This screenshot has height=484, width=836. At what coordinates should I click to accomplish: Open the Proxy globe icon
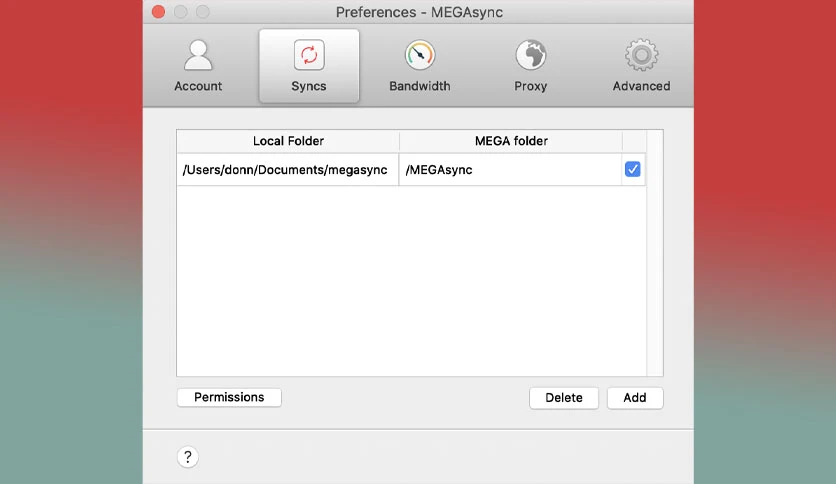click(530, 55)
